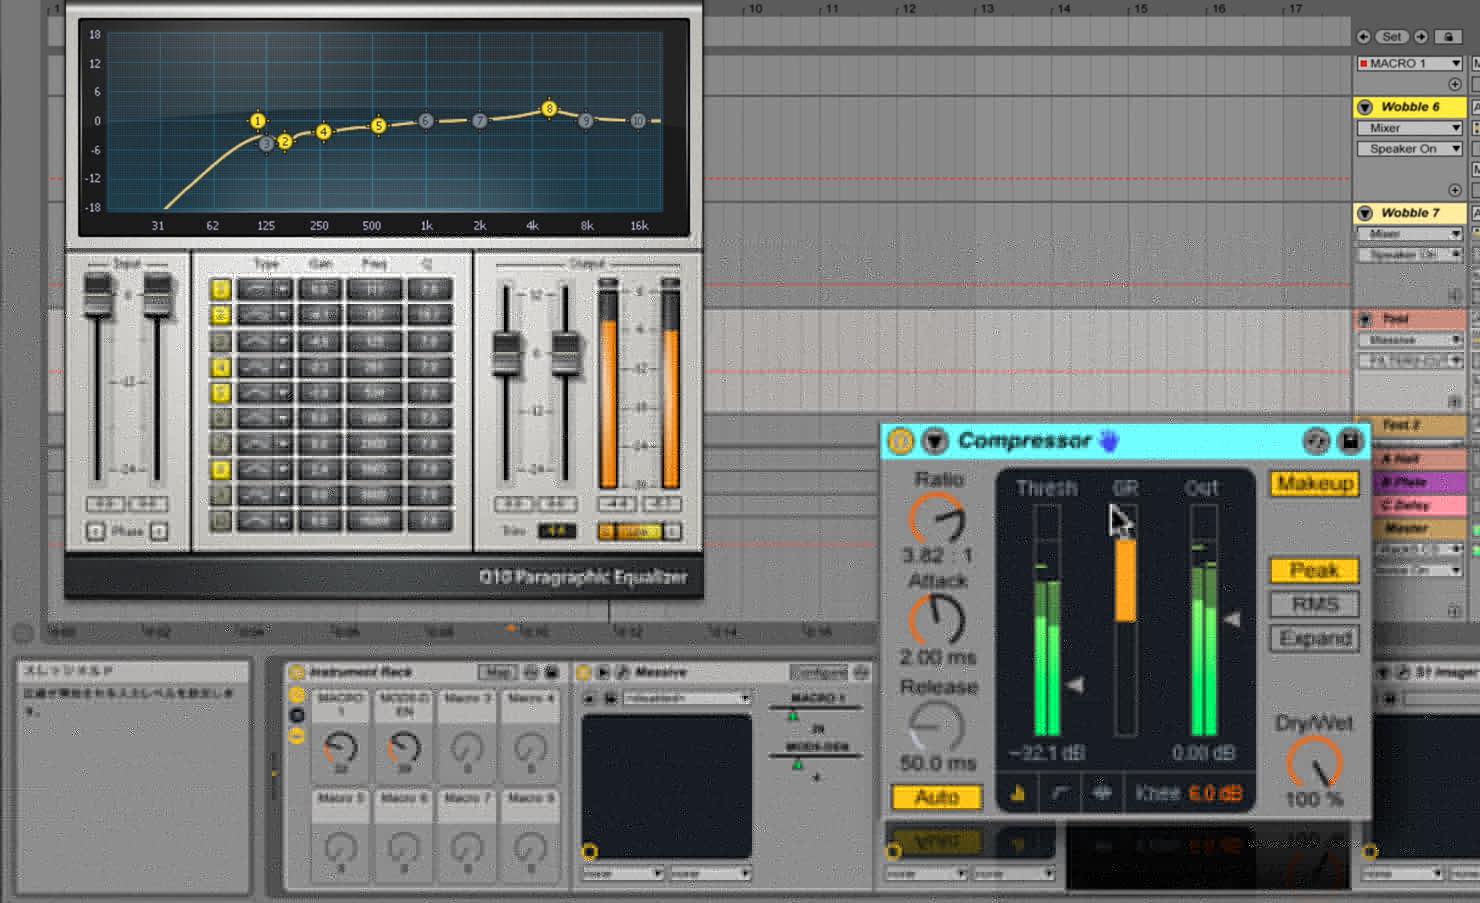Toggle Q10 band 1 on/off button
Screen dimensions: 1480x903
(220, 290)
